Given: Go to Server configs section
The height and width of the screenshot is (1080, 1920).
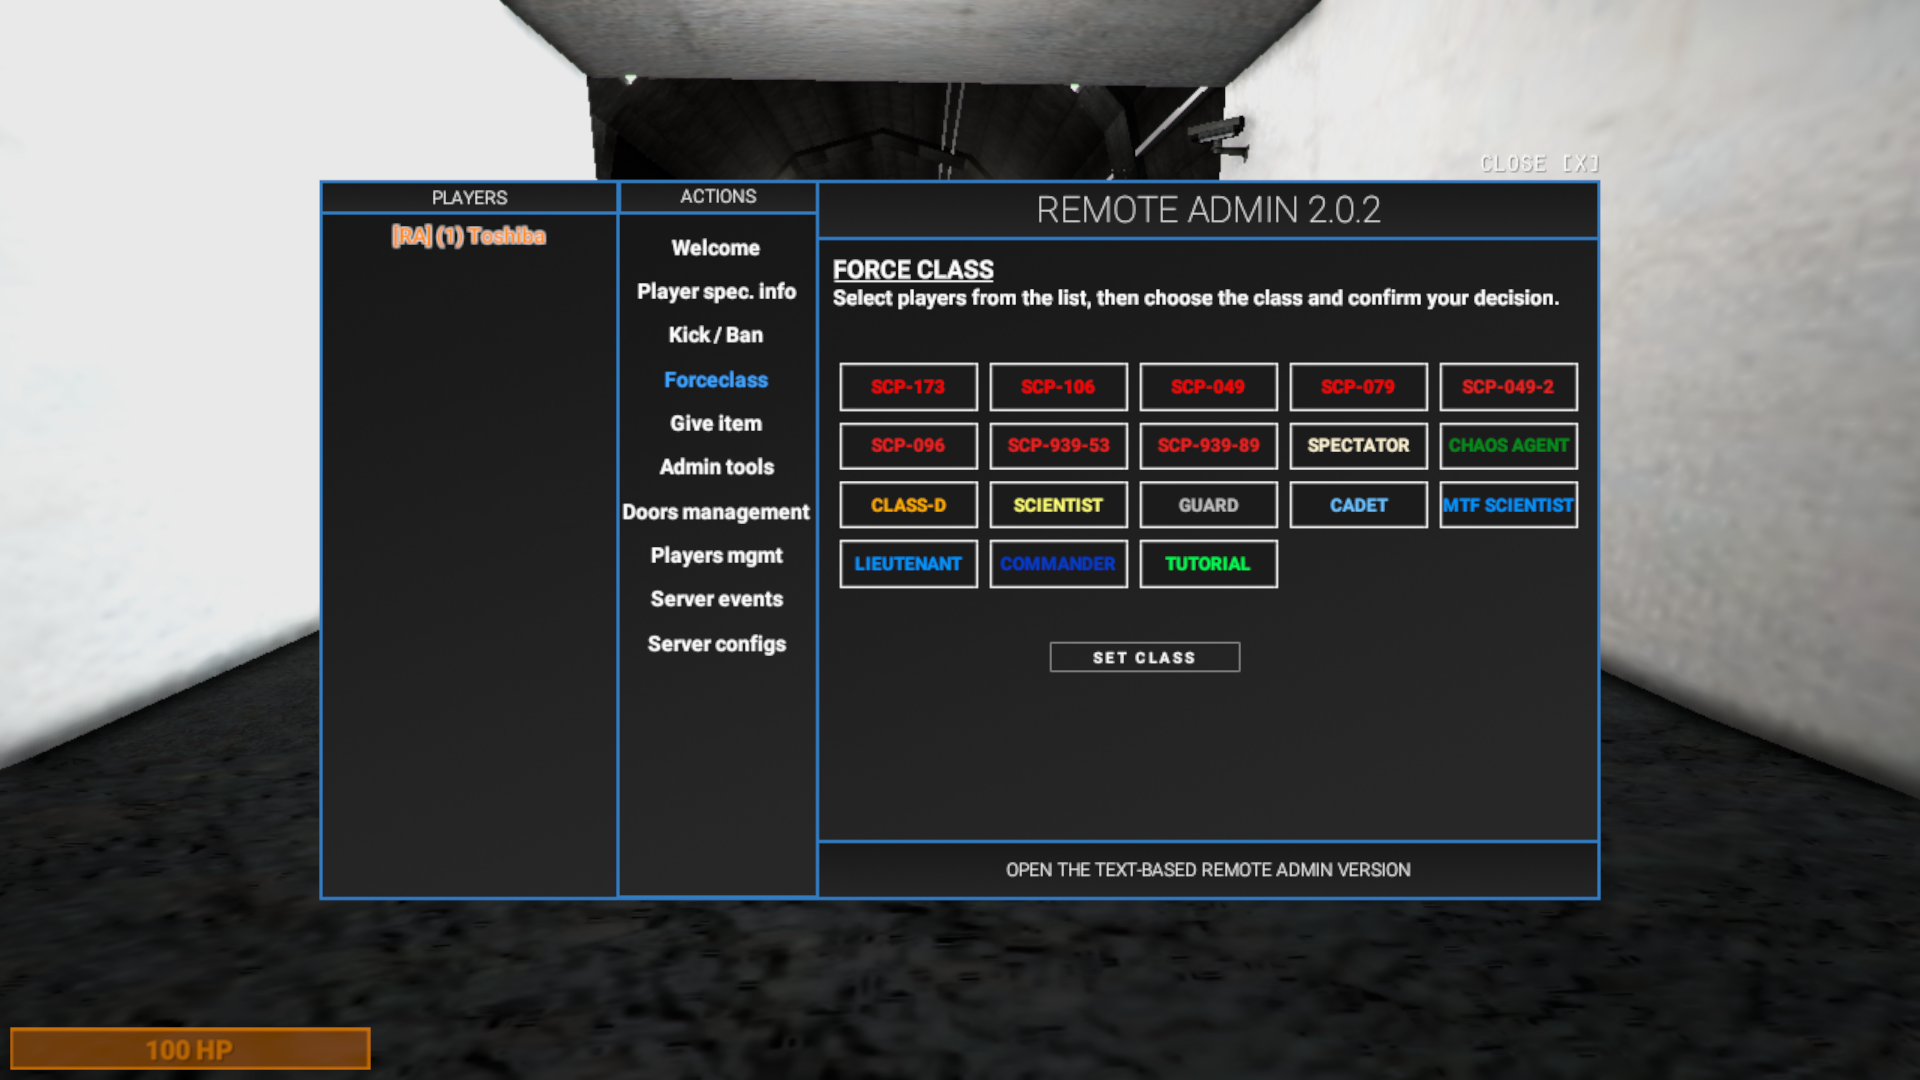Looking at the screenshot, I should pos(716,644).
